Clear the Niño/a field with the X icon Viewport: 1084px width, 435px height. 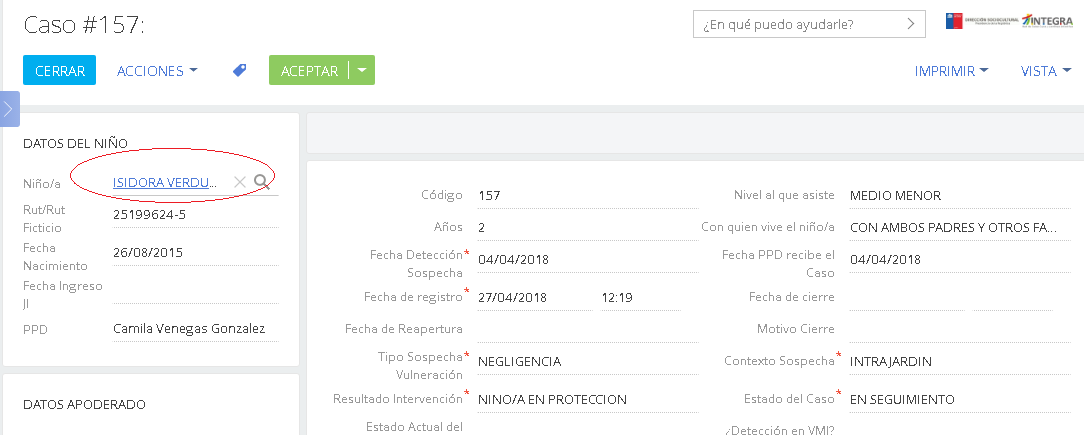(x=239, y=182)
